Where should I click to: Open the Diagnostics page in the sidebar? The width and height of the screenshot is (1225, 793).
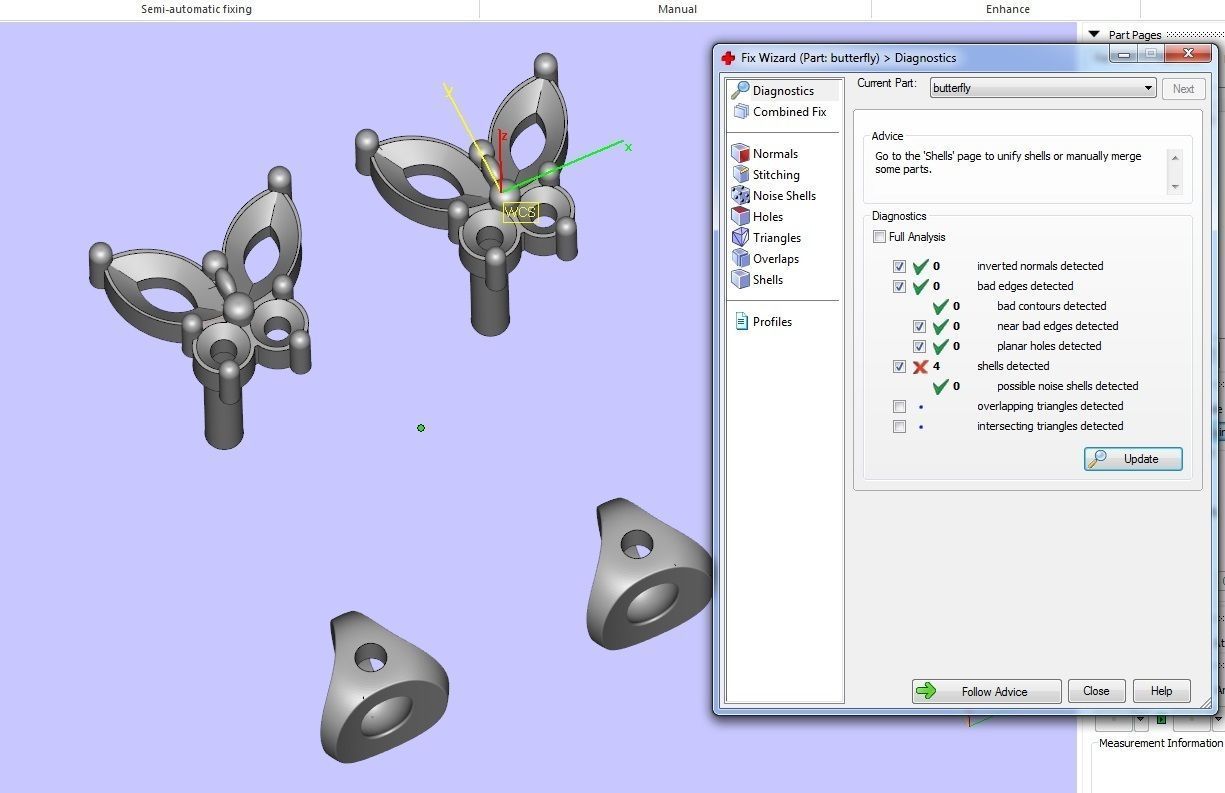pyautogui.click(x=785, y=90)
